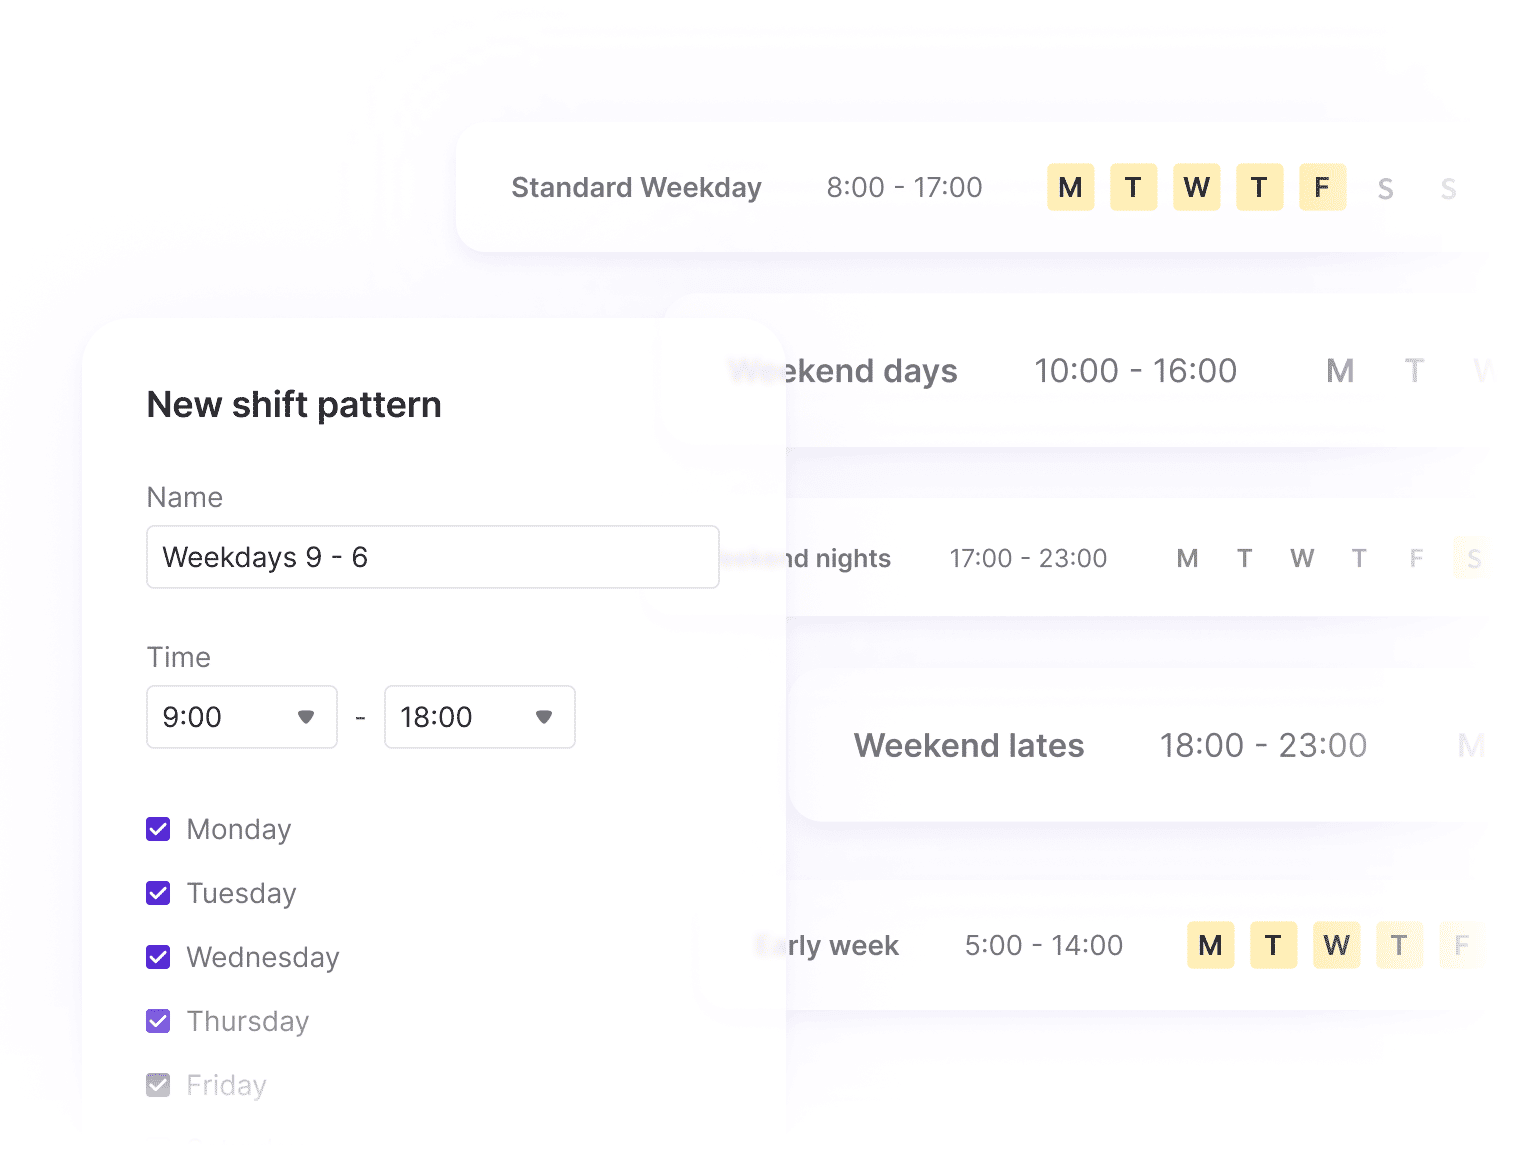
Task: Edit the shift pattern Name field
Action: coord(432,557)
